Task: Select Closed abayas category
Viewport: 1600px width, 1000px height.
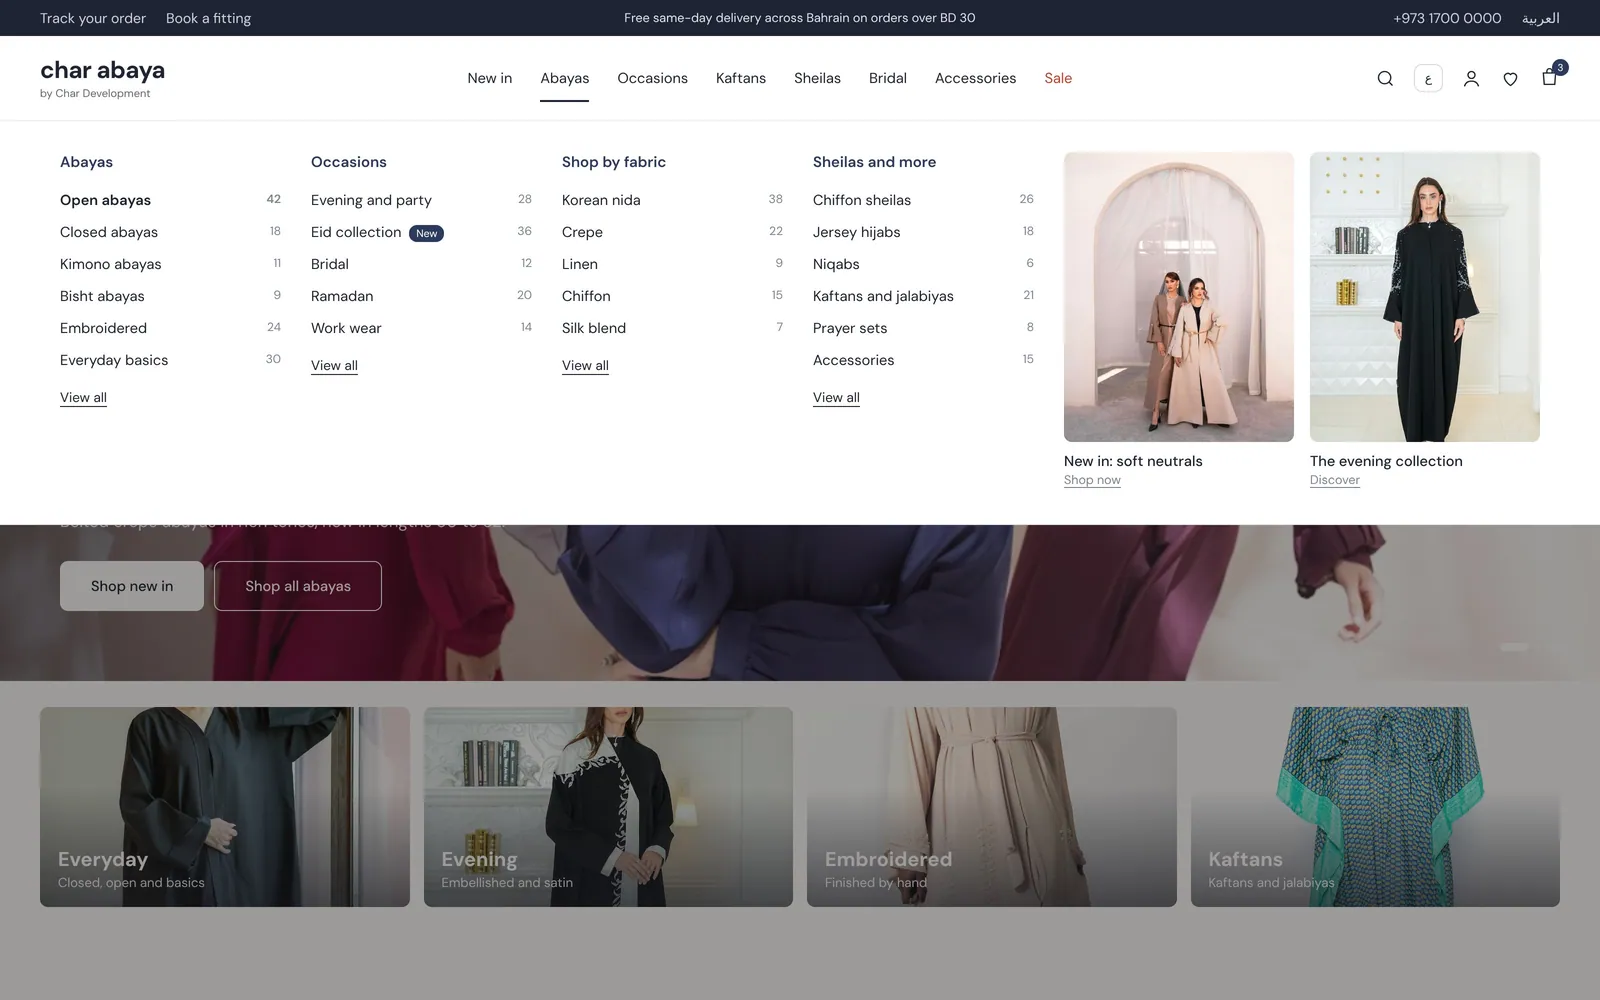Action: point(170,232)
